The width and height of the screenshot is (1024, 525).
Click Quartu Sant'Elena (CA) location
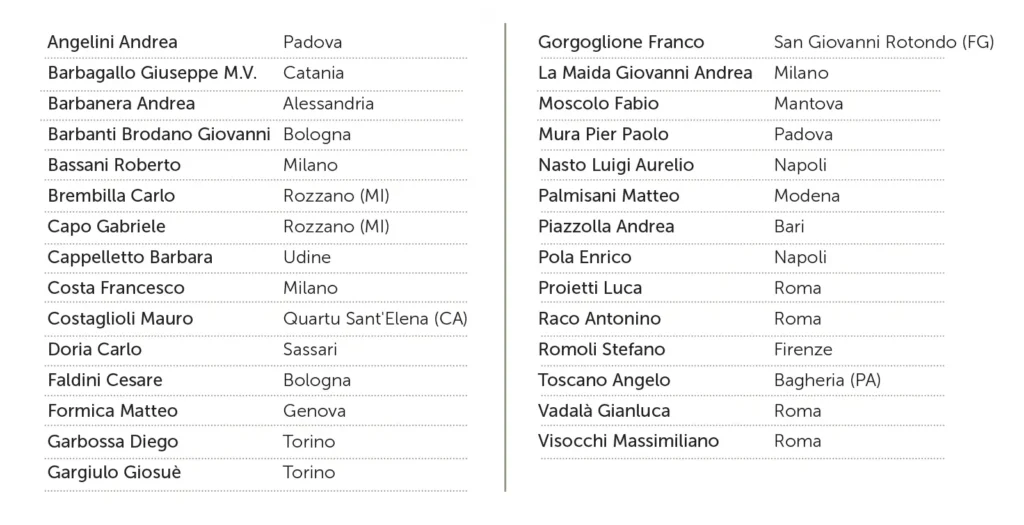pyautogui.click(x=375, y=319)
